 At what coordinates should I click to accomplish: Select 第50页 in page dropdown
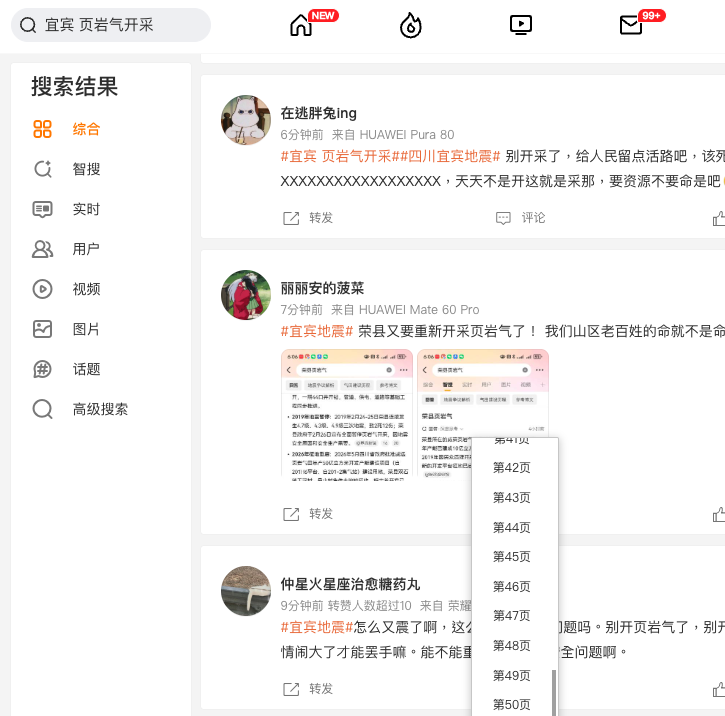[x=511, y=704]
